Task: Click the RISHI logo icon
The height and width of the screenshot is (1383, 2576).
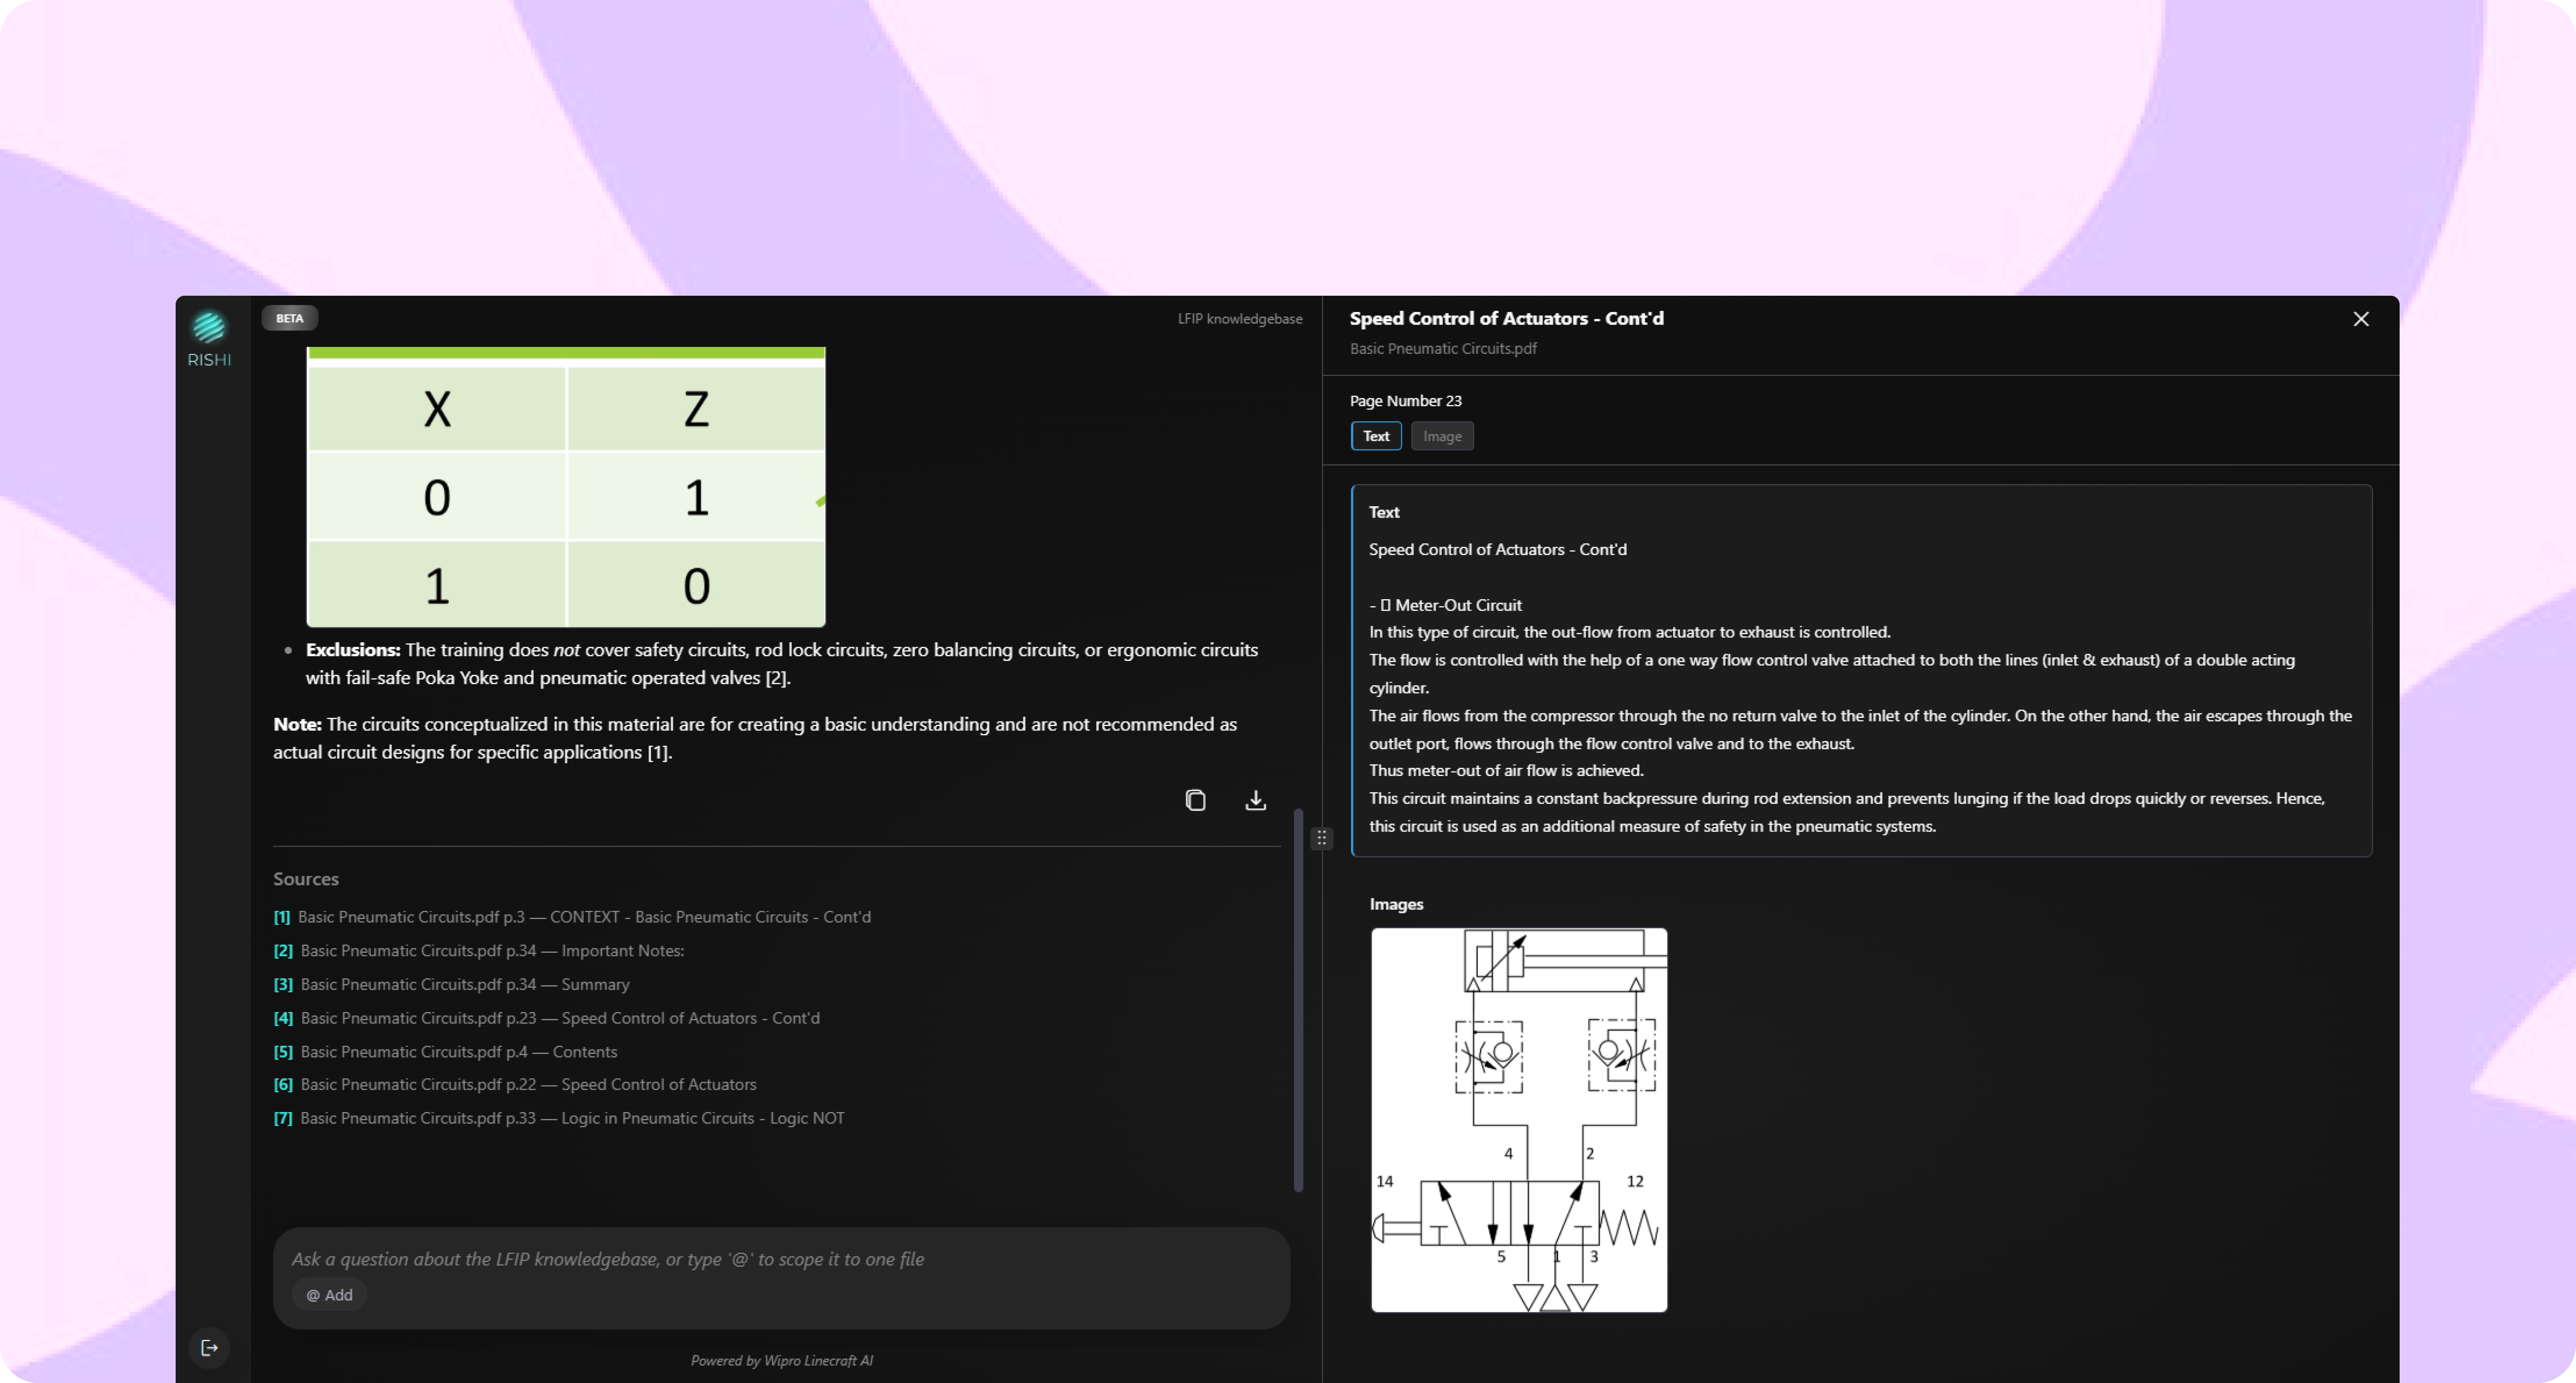Action: (x=209, y=328)
